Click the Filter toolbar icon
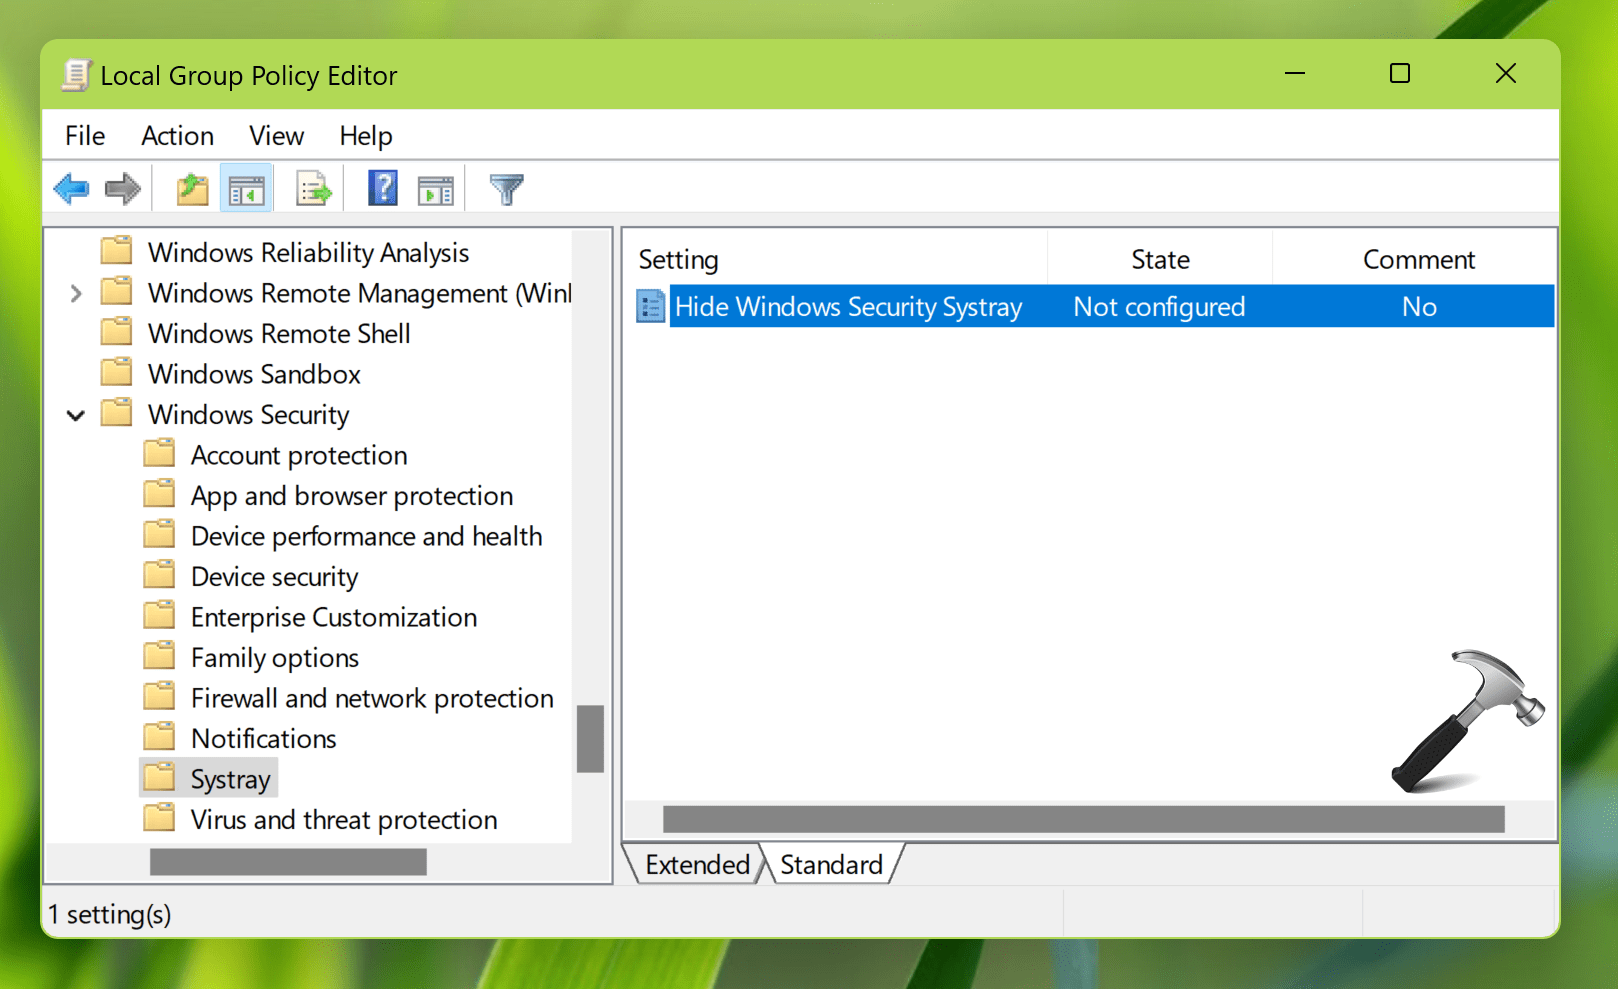The width and height of the screenshot is (1618, 989). coord(506,188)
